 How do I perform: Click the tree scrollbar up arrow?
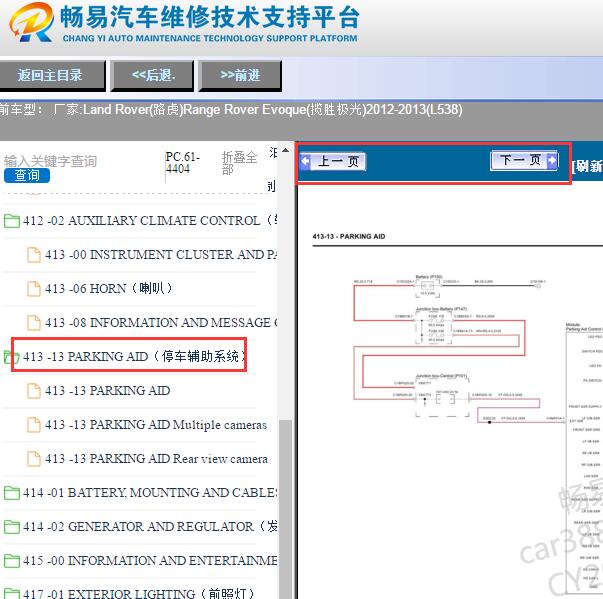[x=285, y=150]
